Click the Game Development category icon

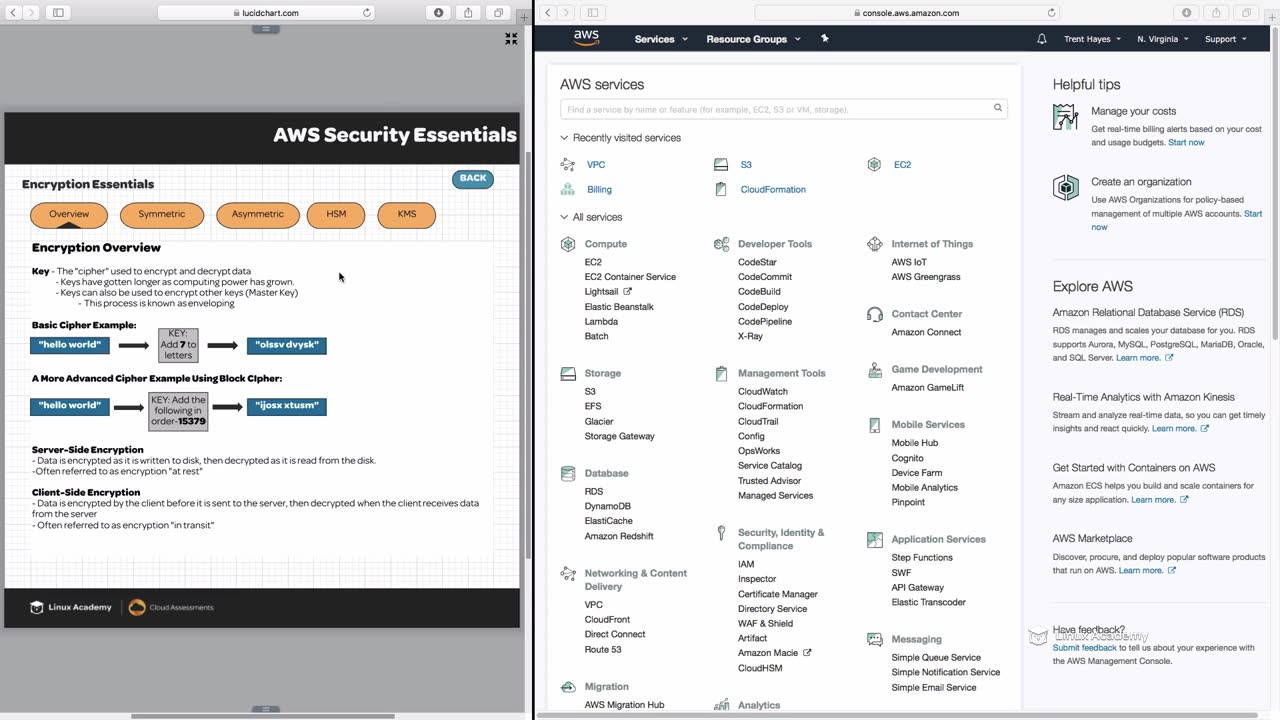click(x=875, y=369)
